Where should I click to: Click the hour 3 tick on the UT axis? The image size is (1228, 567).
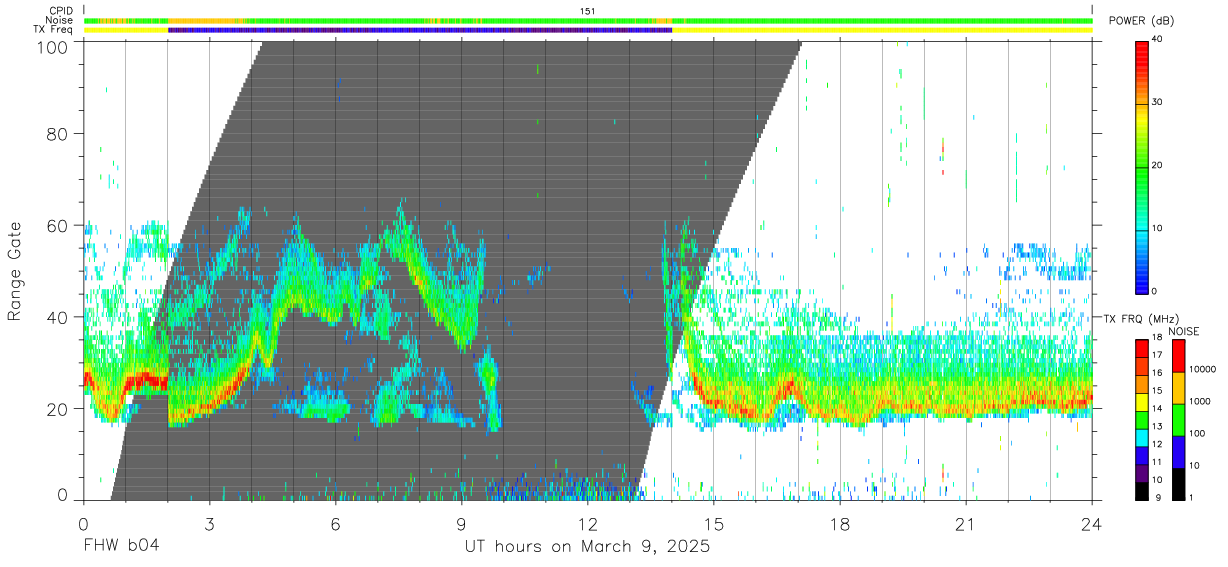209,523
